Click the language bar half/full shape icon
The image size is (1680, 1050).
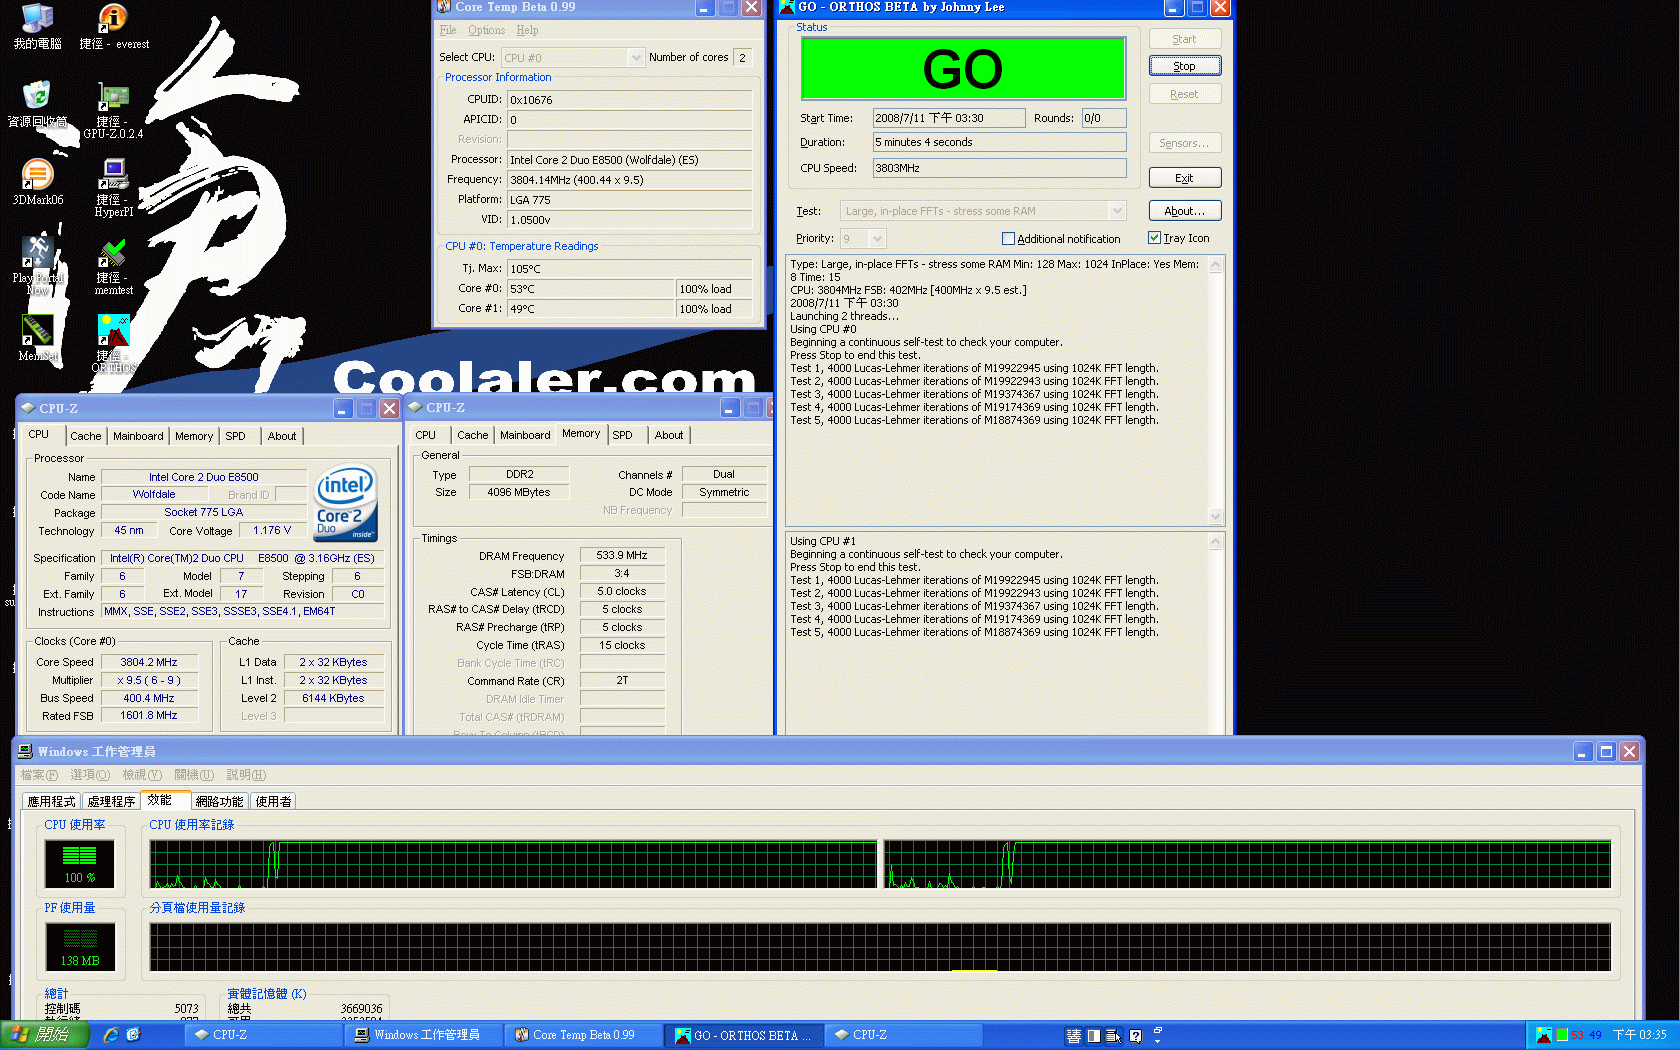[1094, 1036]
